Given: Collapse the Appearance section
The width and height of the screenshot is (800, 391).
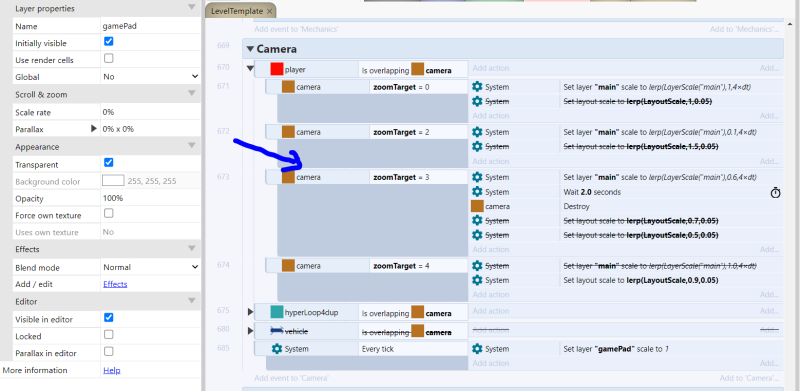Looking at the screenshot, I should (x=192, y=145).
